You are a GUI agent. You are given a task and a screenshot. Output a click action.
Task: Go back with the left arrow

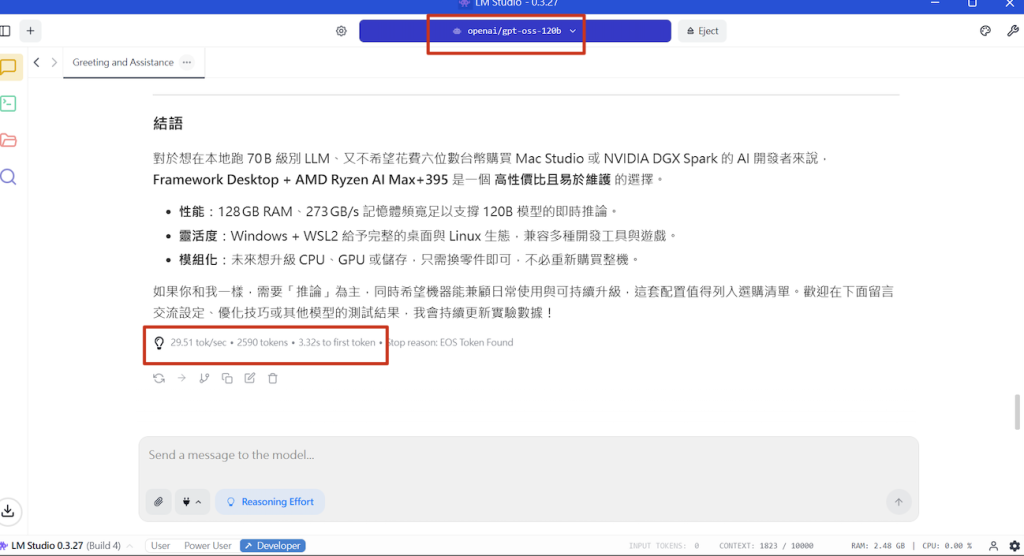click(x=37, y=62)
